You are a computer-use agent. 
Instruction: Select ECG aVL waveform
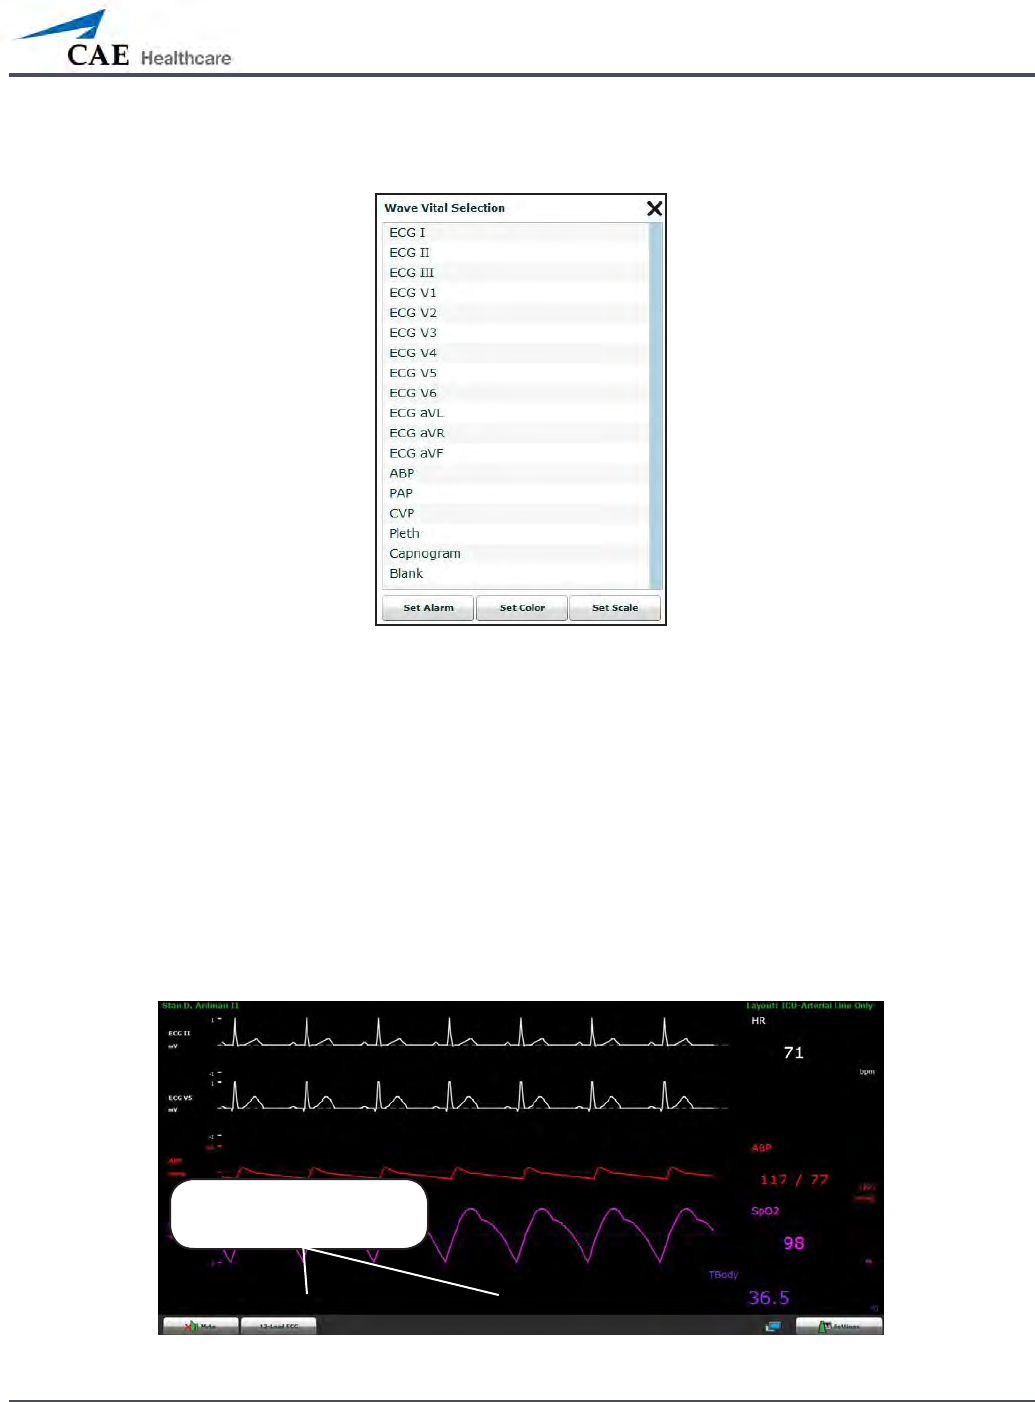click(x=516, y=412)
